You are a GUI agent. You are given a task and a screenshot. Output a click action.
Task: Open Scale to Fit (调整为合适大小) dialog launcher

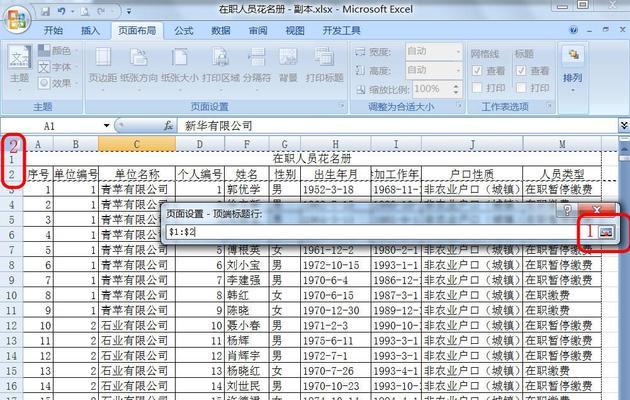point(459,106)
